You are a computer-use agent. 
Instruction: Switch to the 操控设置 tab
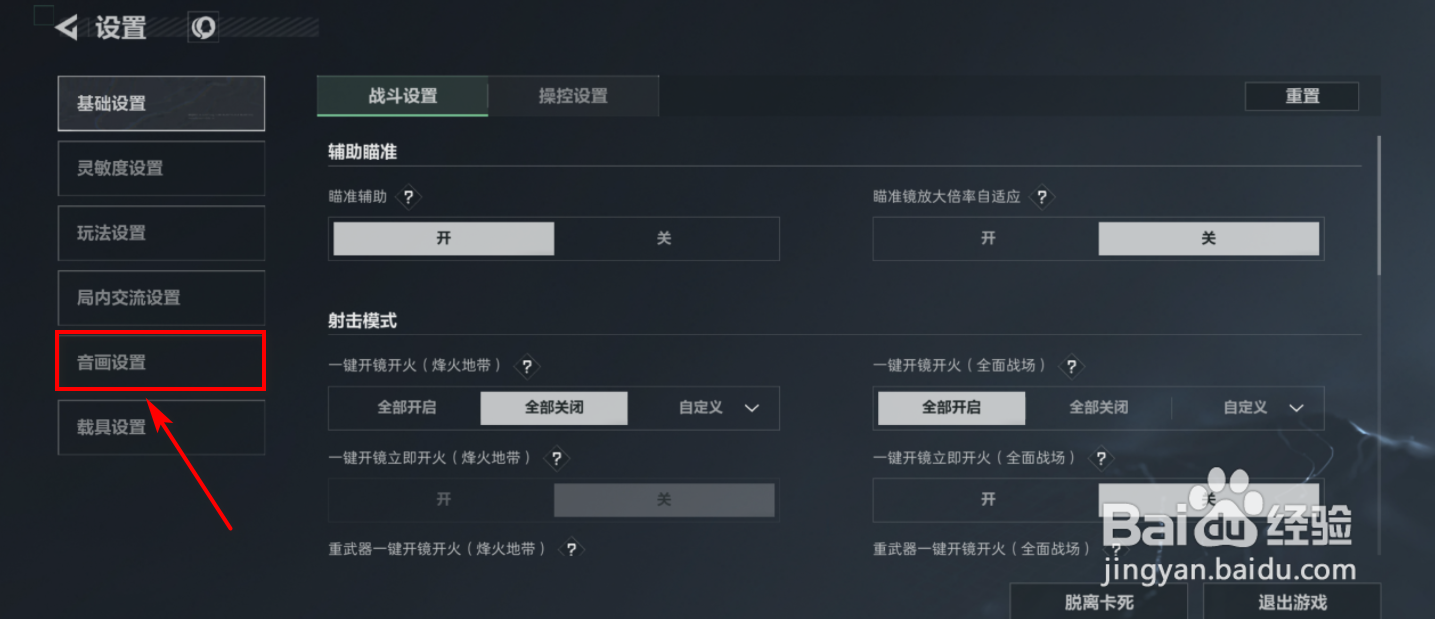tap(573, 96)
